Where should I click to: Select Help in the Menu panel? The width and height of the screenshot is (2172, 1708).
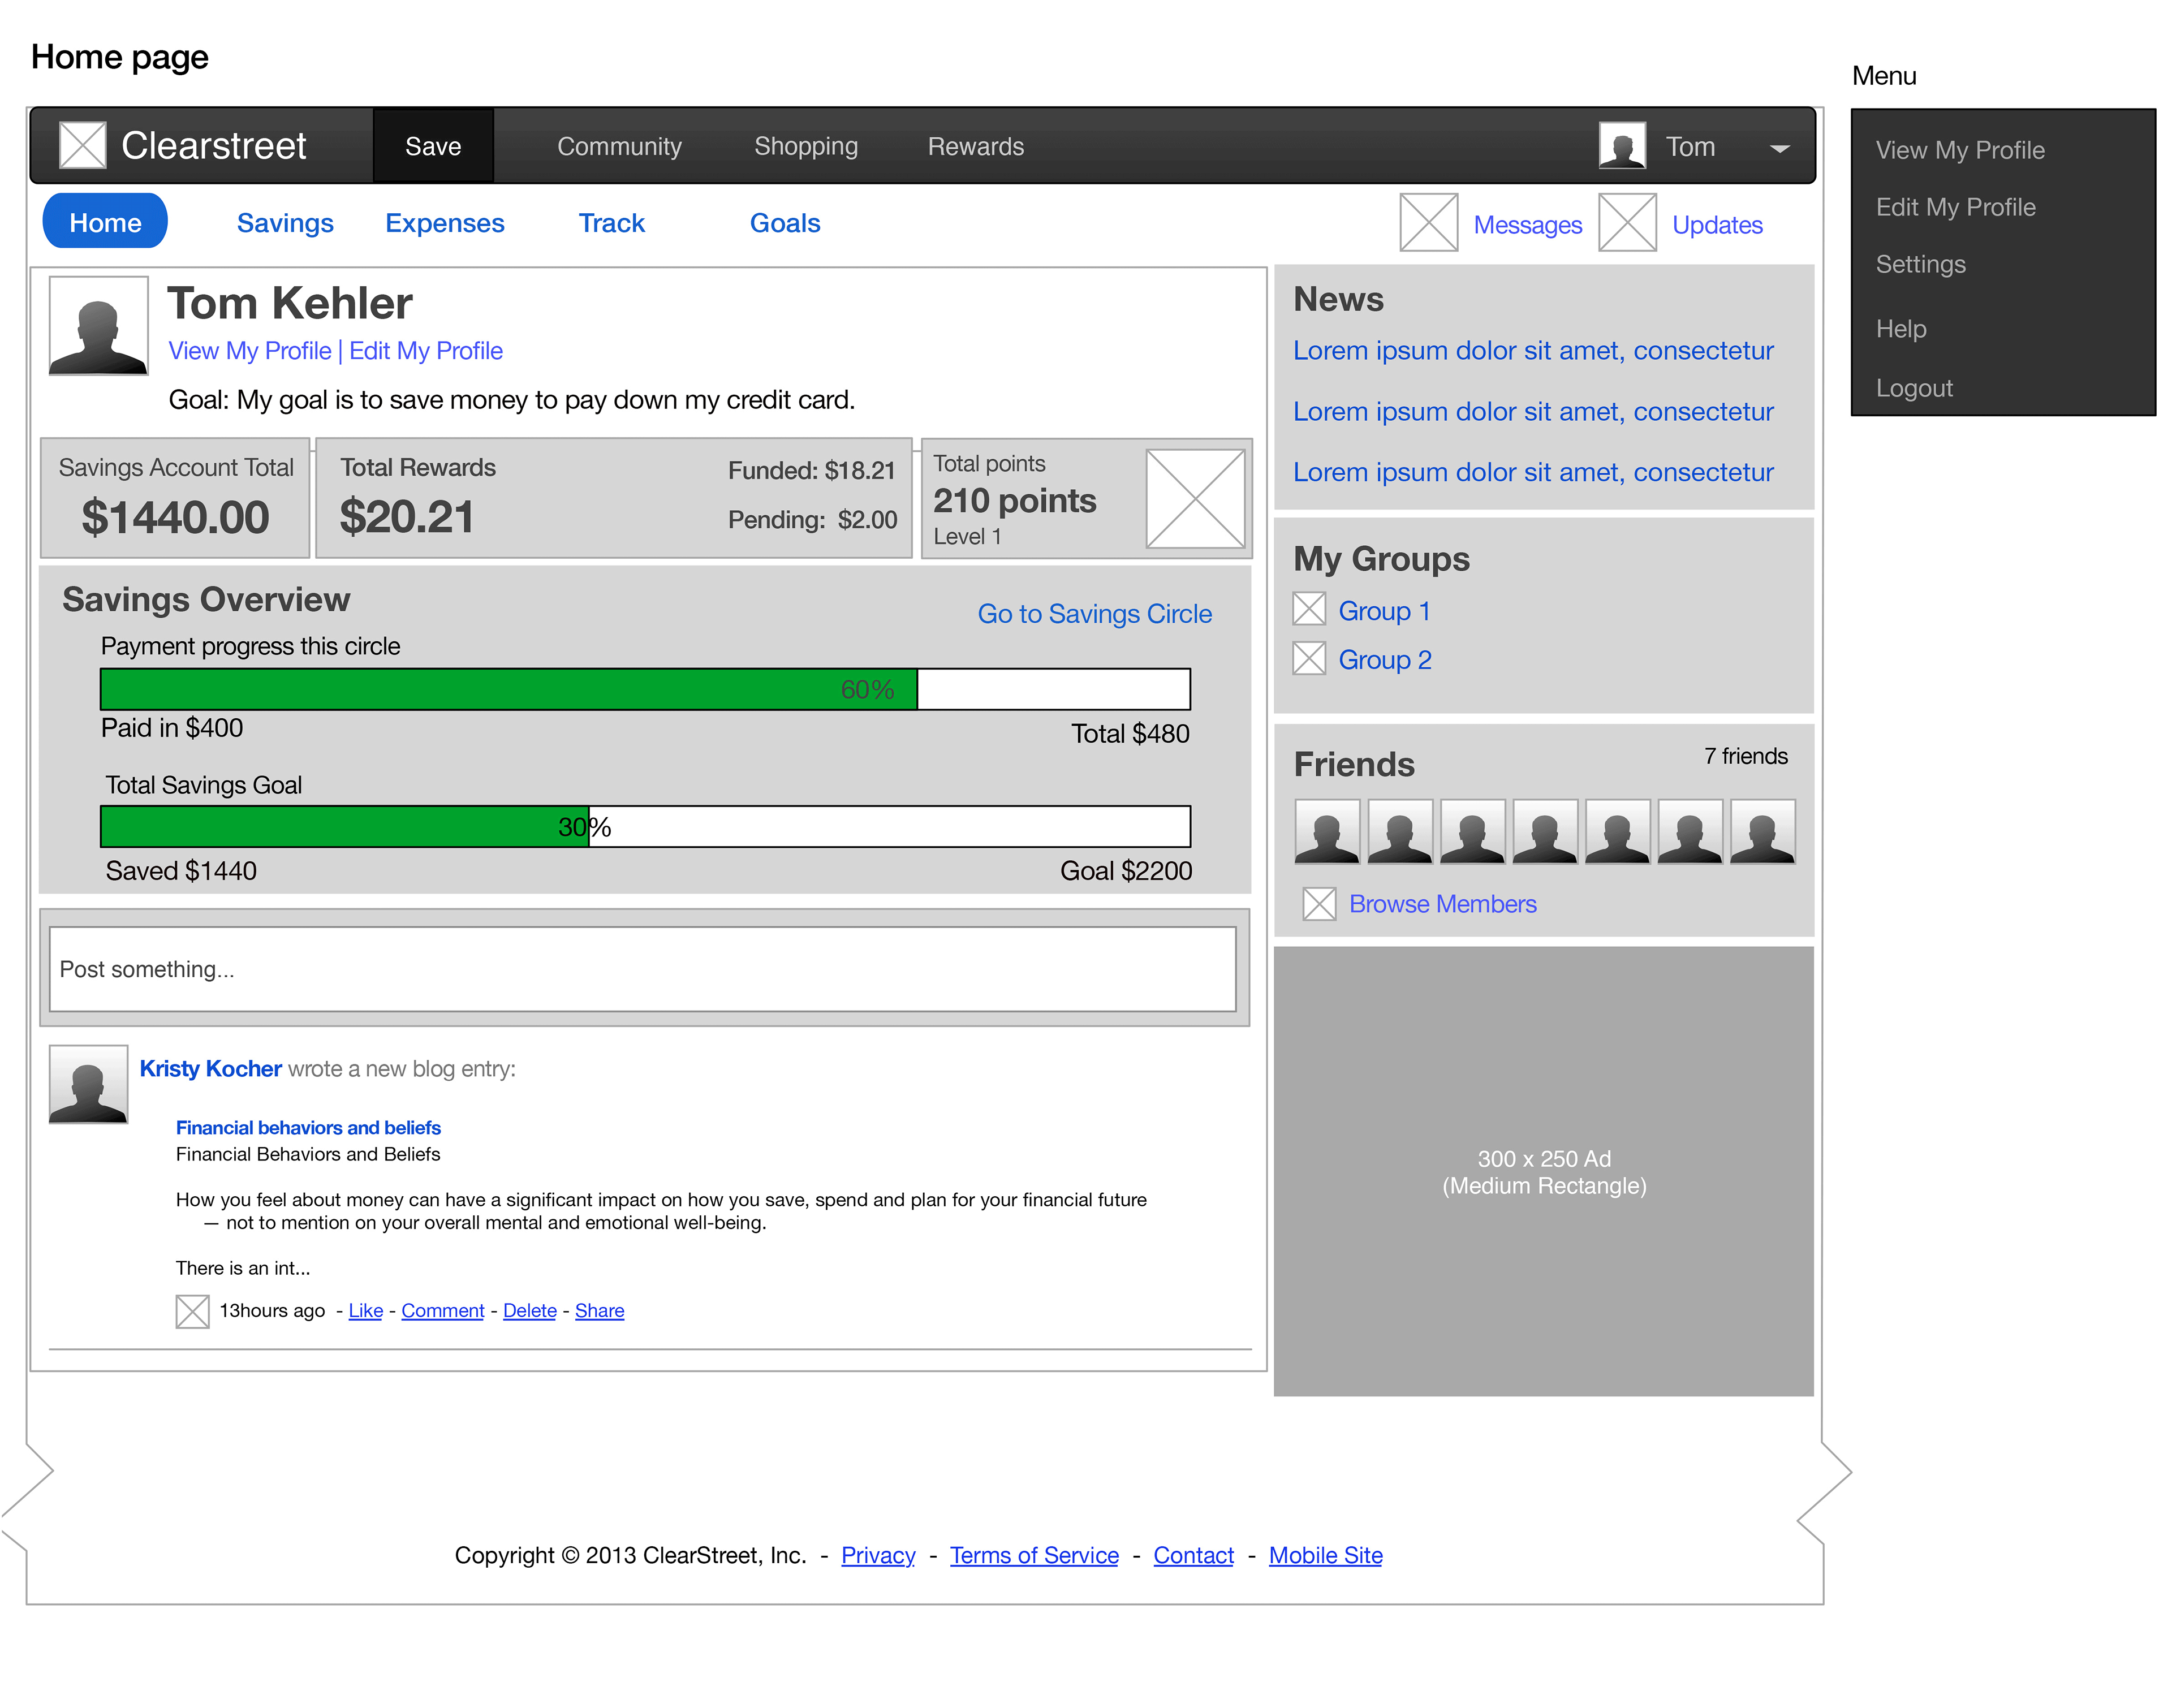coord(1901,329)
